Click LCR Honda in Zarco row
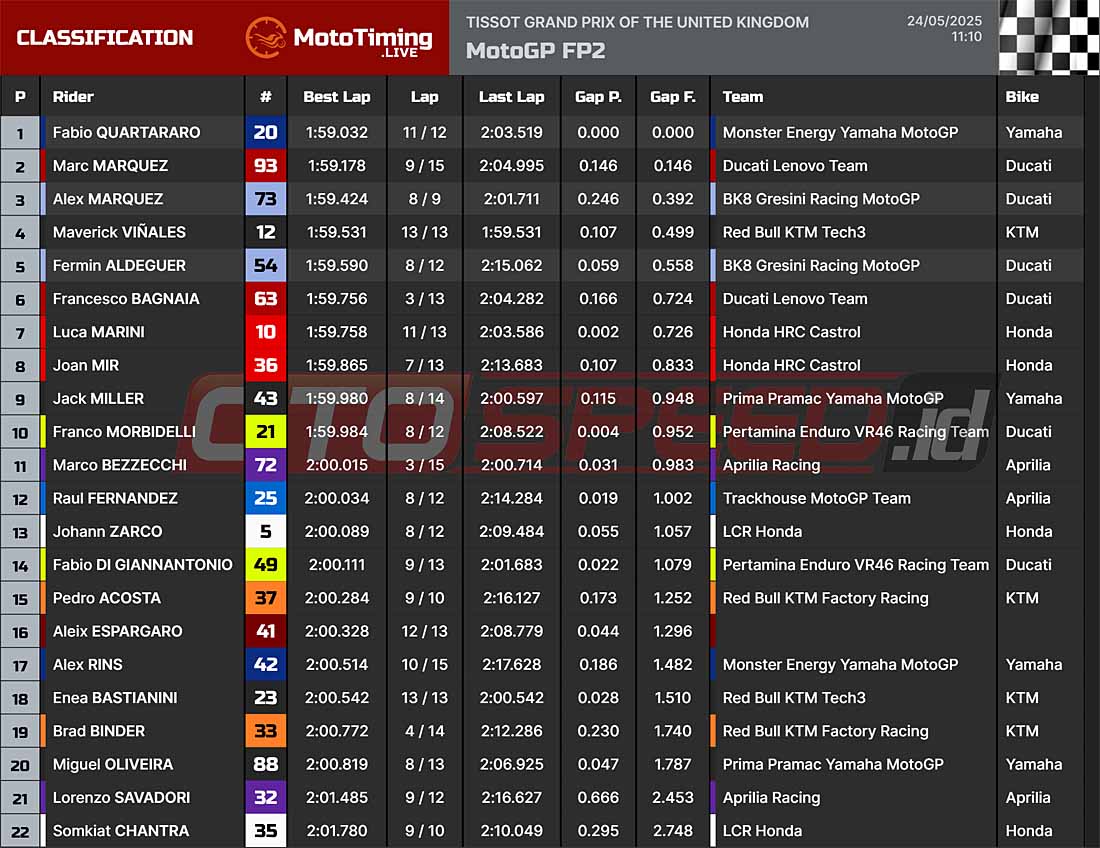Viewport: 1100px width, 848px height. (762, 531)
